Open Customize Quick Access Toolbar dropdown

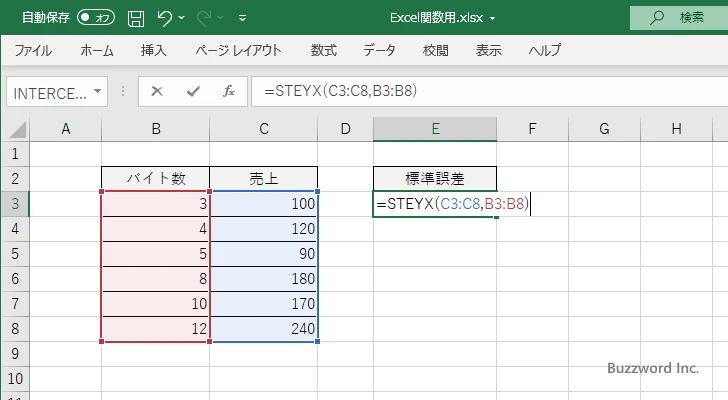(x=242, y=18)
